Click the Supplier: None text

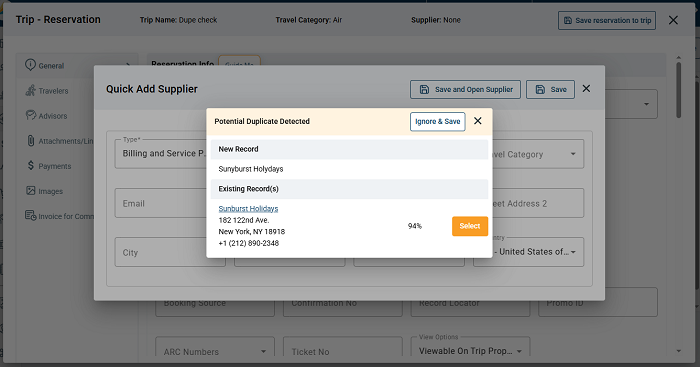[436, 20]
